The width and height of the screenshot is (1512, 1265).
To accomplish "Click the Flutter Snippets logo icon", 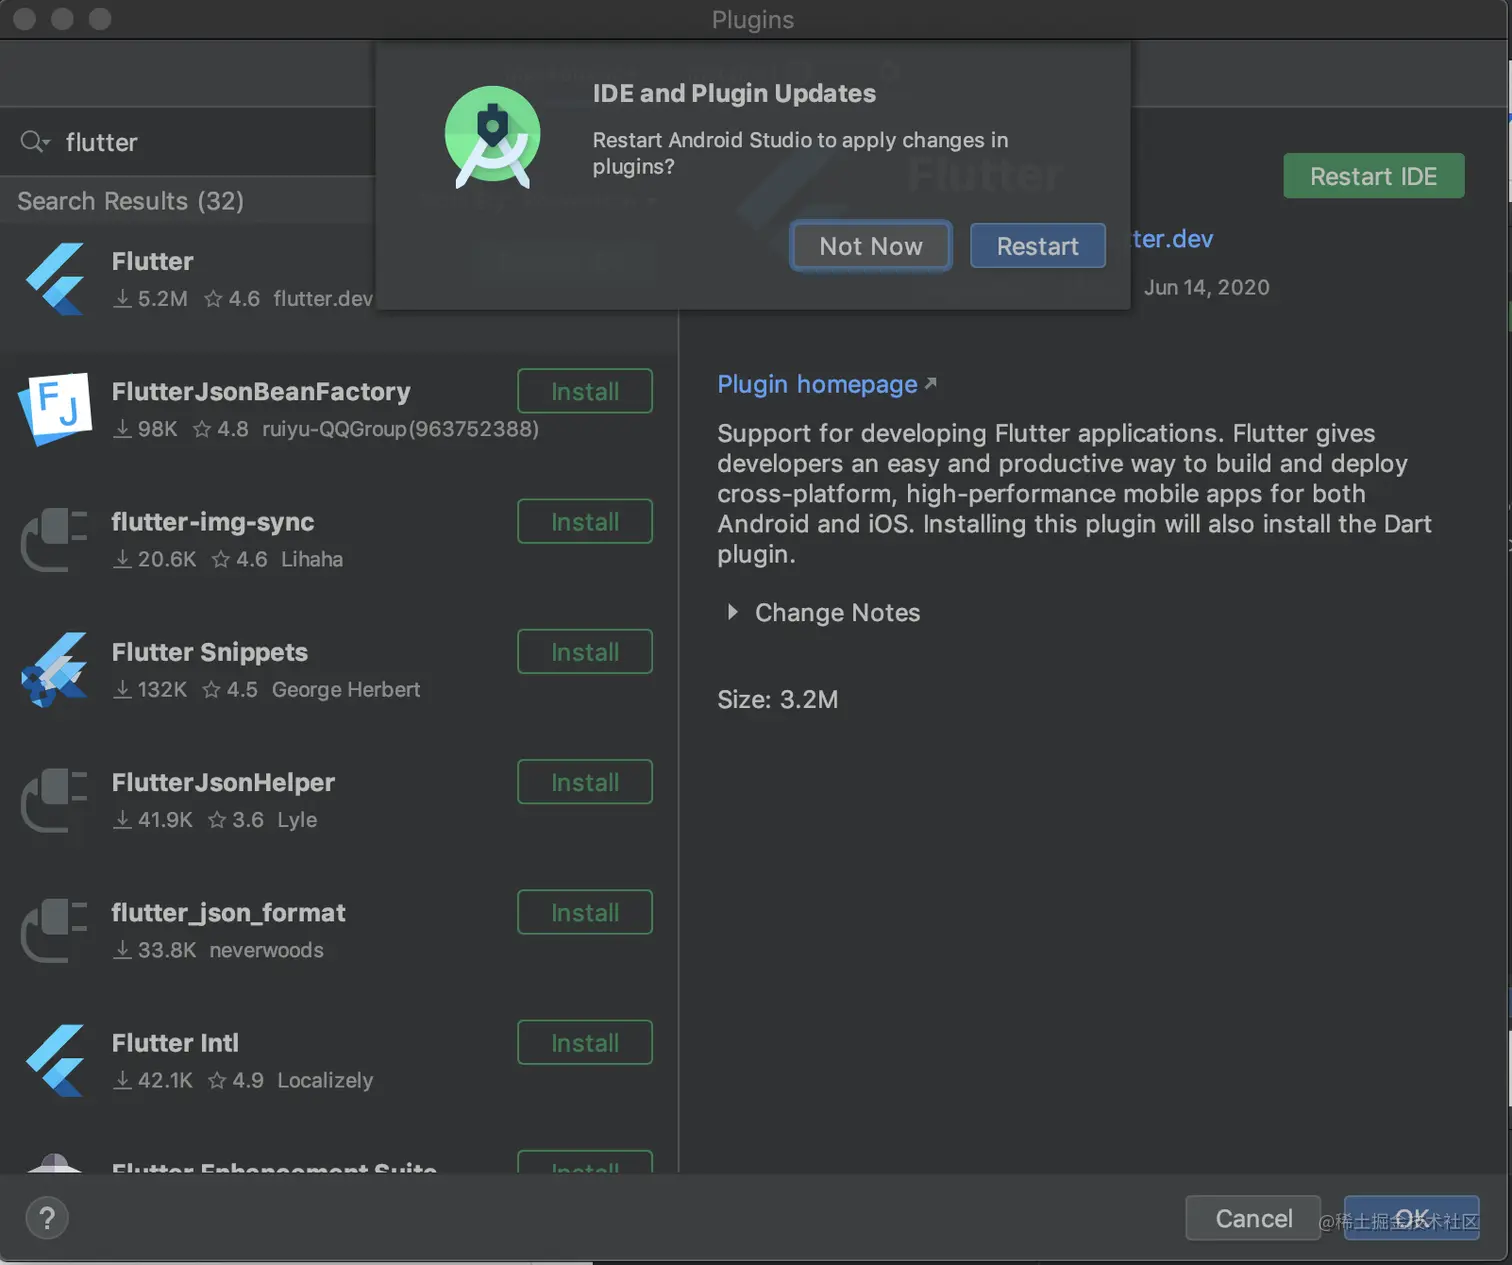I will (x=54, y=670).
